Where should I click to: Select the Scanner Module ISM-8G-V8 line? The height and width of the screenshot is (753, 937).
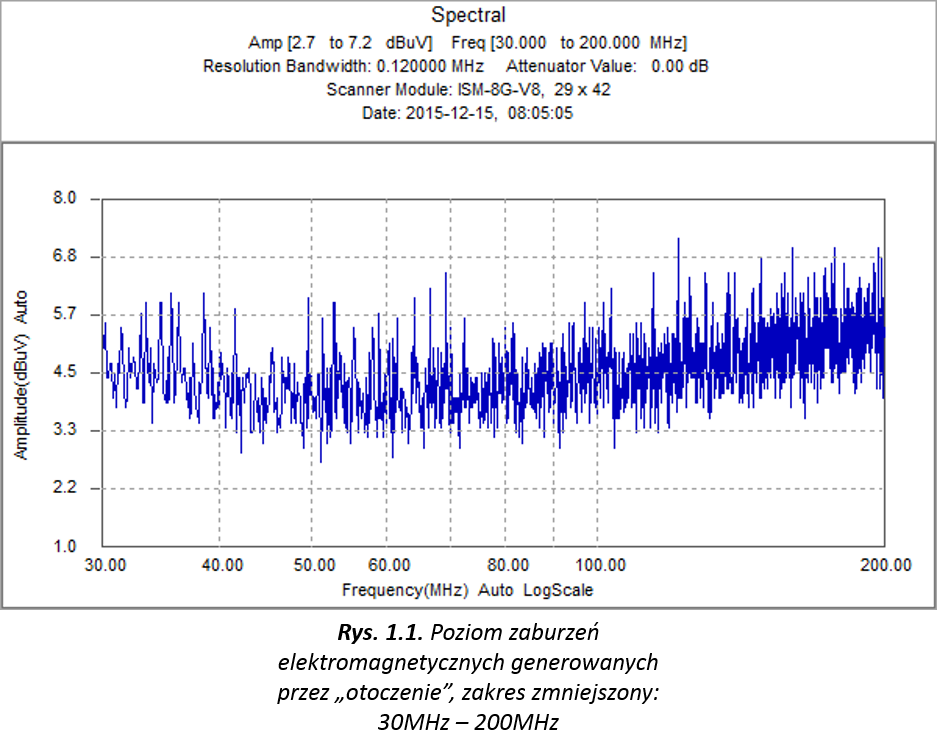pyautogui.click(x=468, y=89)
